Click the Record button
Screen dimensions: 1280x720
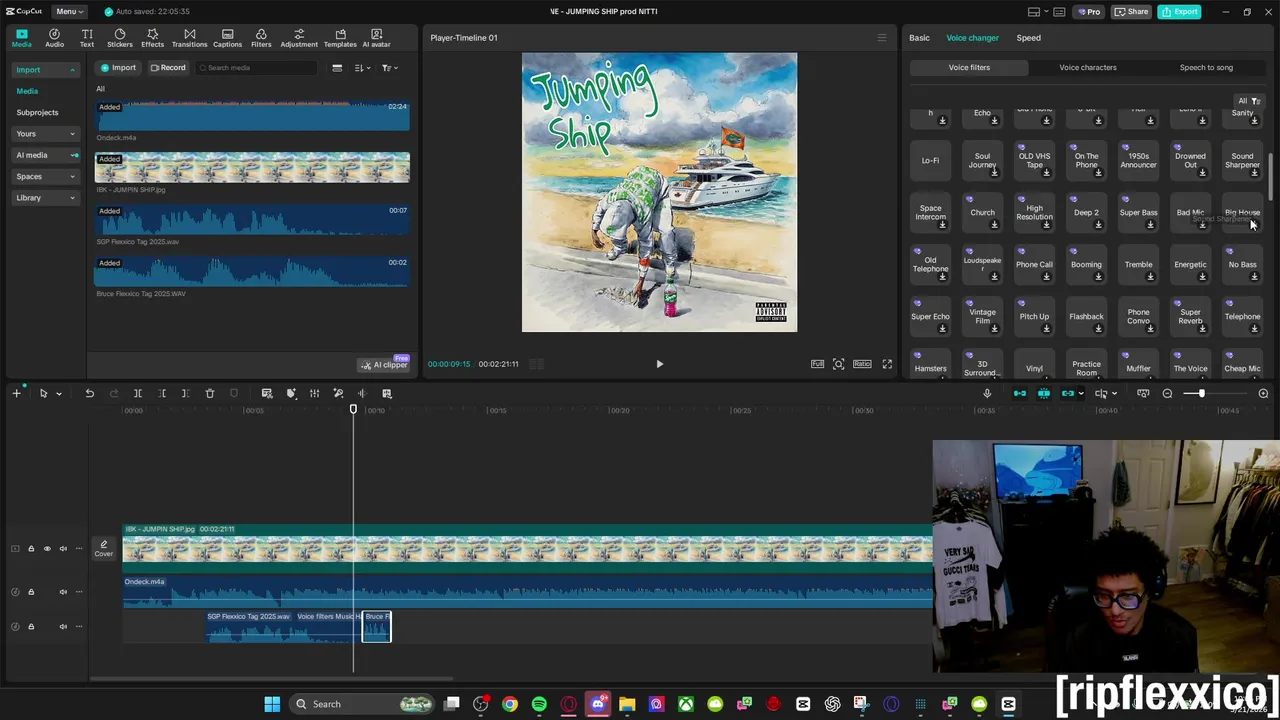pos(168,68)
